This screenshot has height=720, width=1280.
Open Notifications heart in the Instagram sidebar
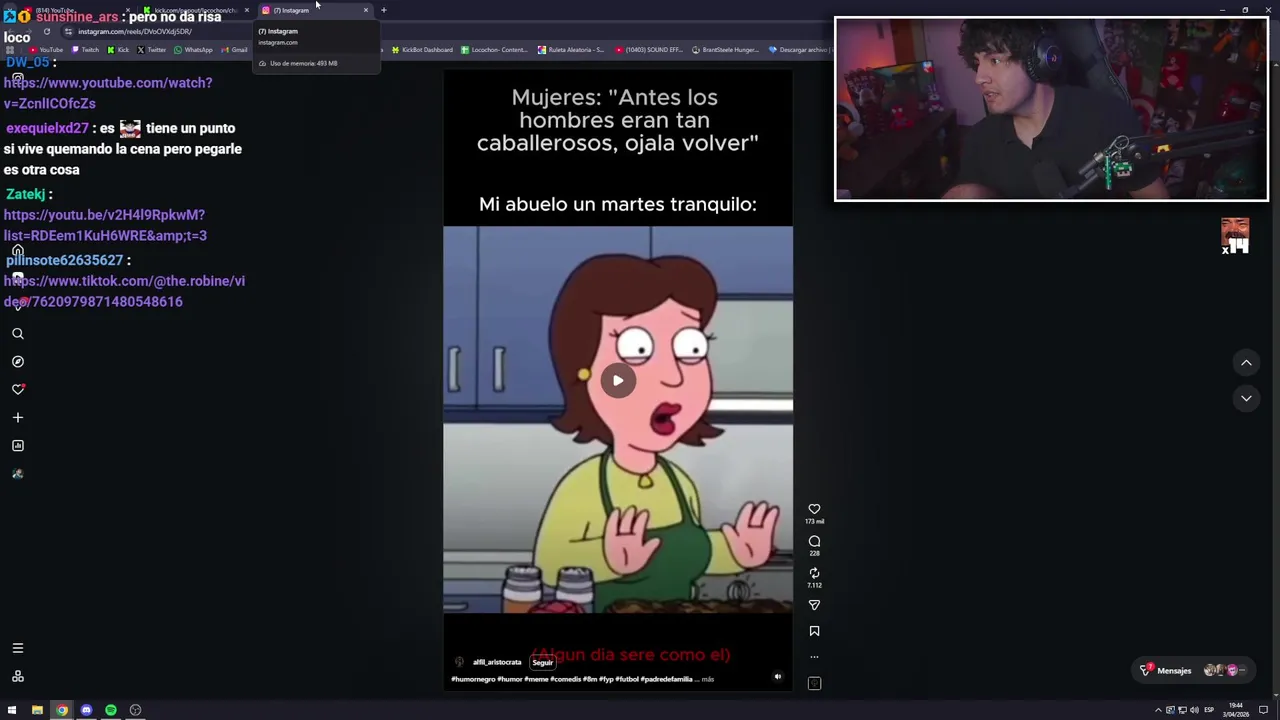[x=18, y=389]
